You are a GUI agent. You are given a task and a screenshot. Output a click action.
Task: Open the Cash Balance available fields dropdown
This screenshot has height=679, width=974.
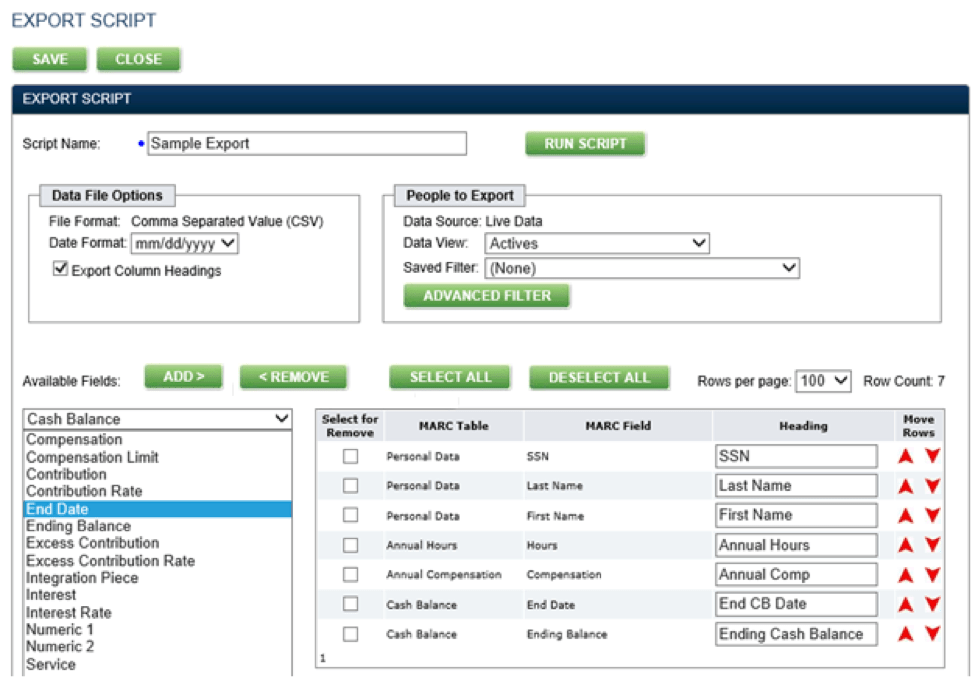coord(157,419)
